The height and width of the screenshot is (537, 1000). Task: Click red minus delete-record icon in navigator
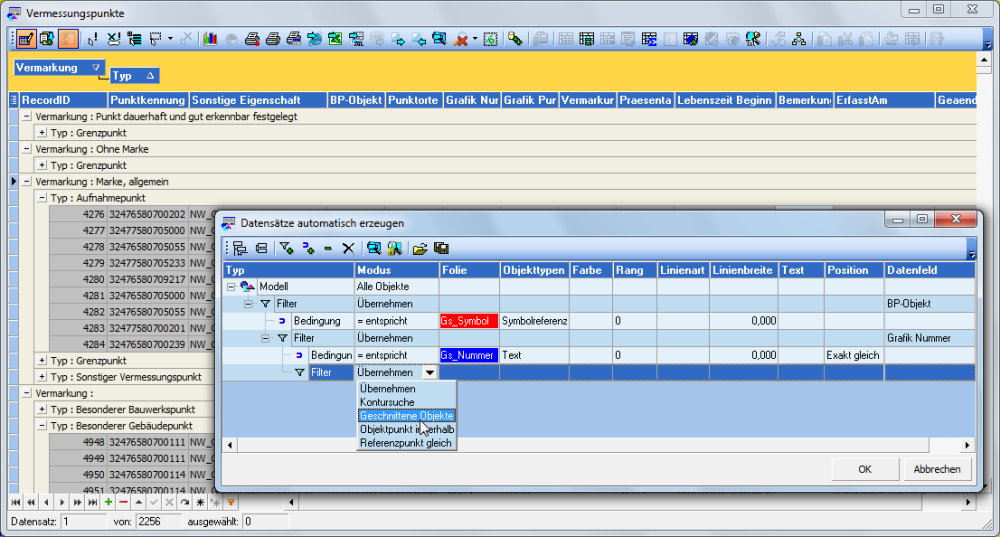coord(123,503)
